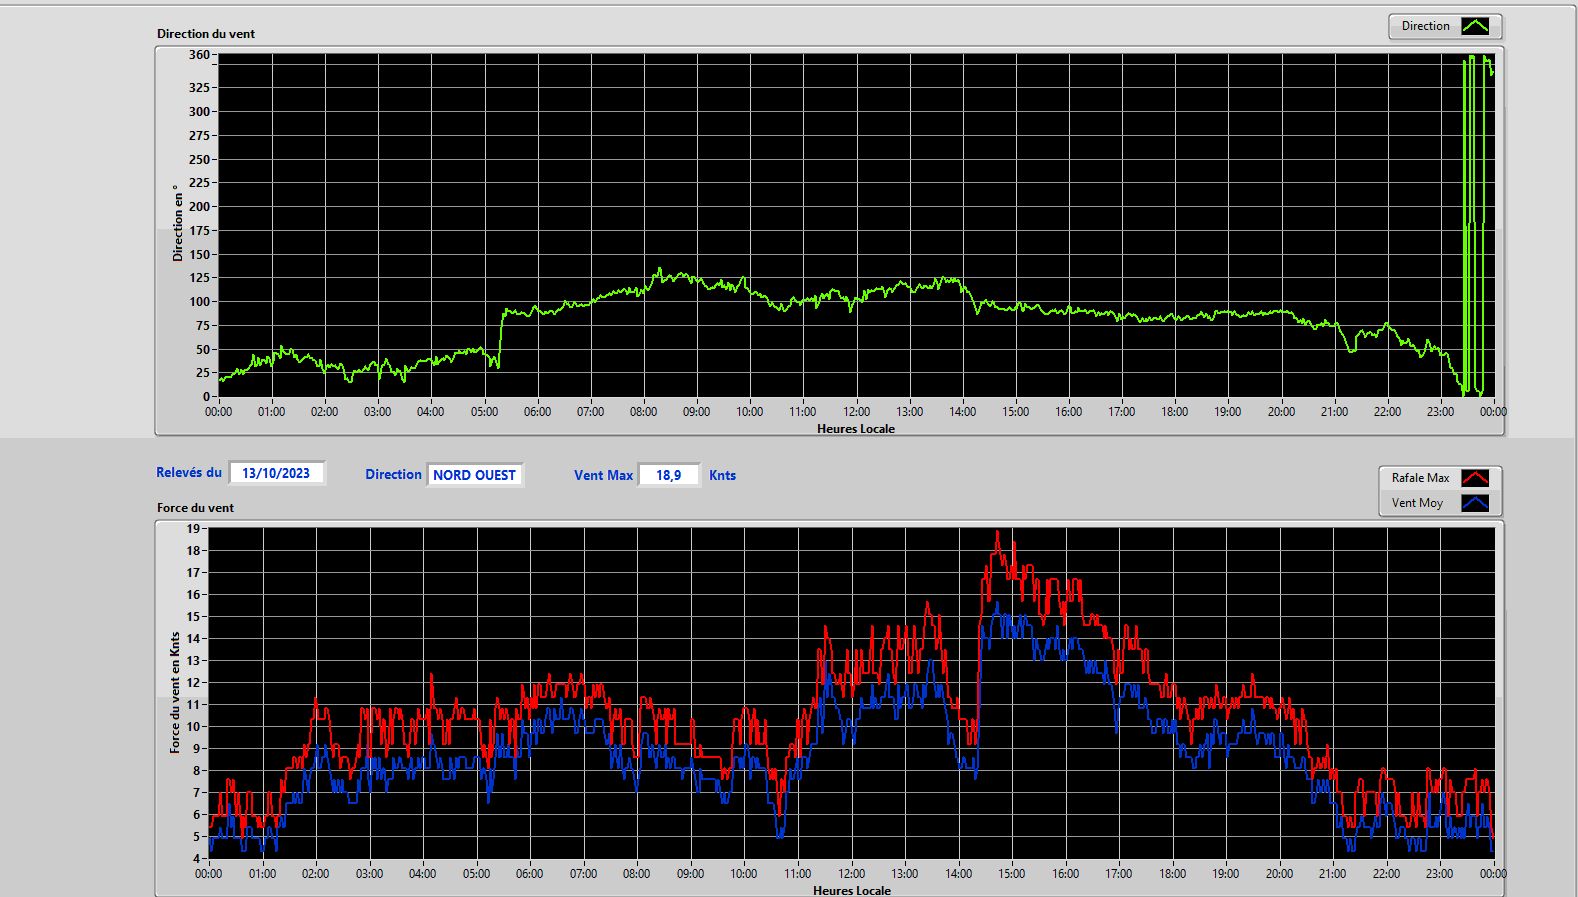Click the red Rafale Max legend icon
The image size is (1578, 897).
[1475, 478]
